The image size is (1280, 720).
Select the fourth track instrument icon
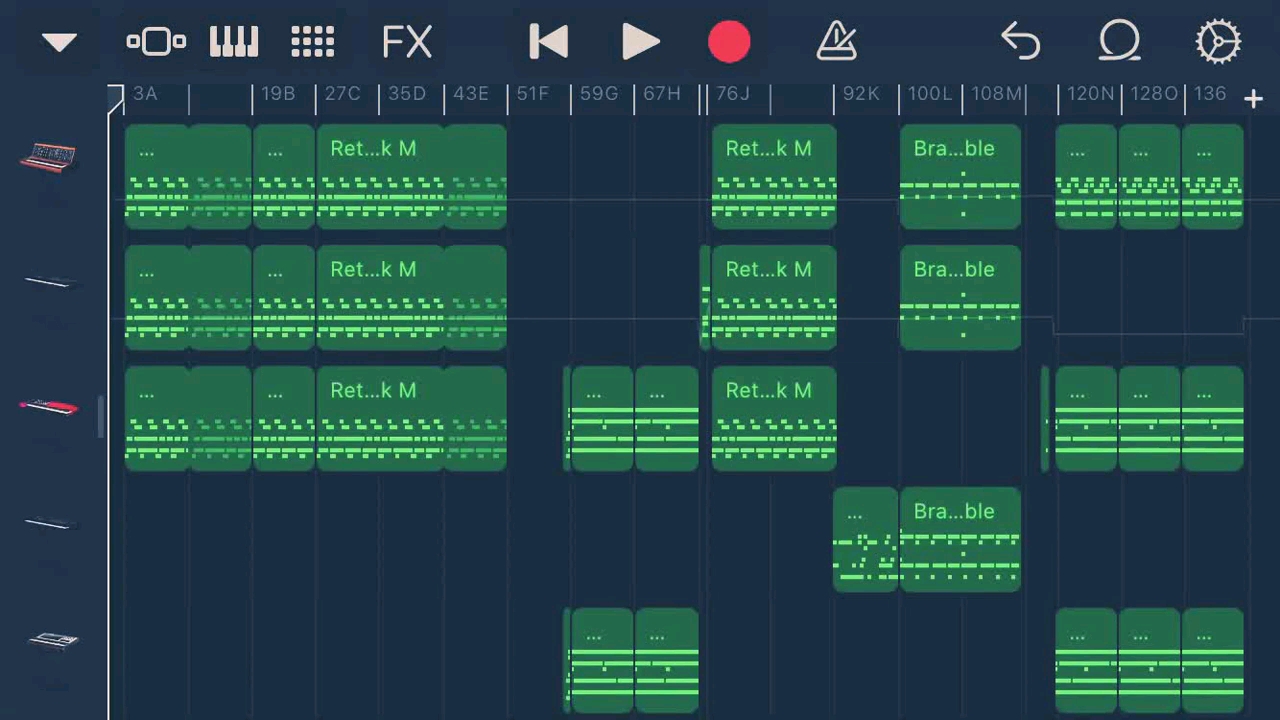click(49, 523)
